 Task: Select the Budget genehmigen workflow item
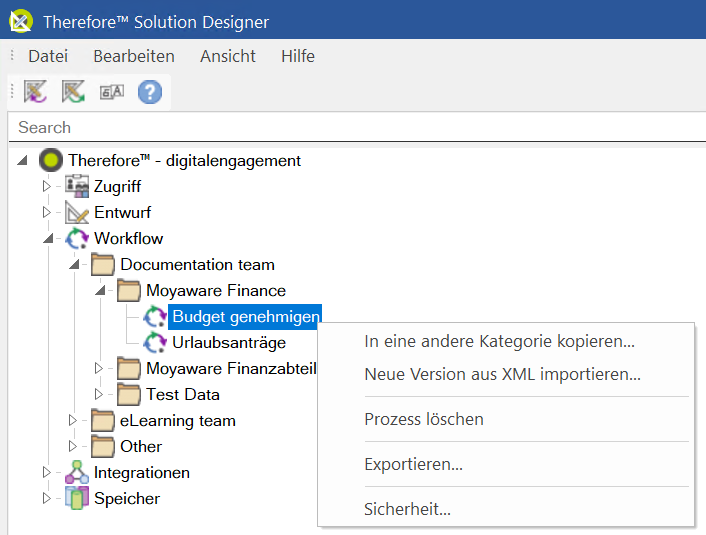click(246, 317)
